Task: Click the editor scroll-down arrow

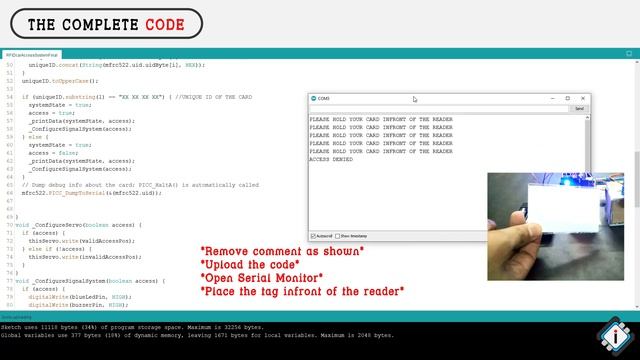Action: point(637,307)
